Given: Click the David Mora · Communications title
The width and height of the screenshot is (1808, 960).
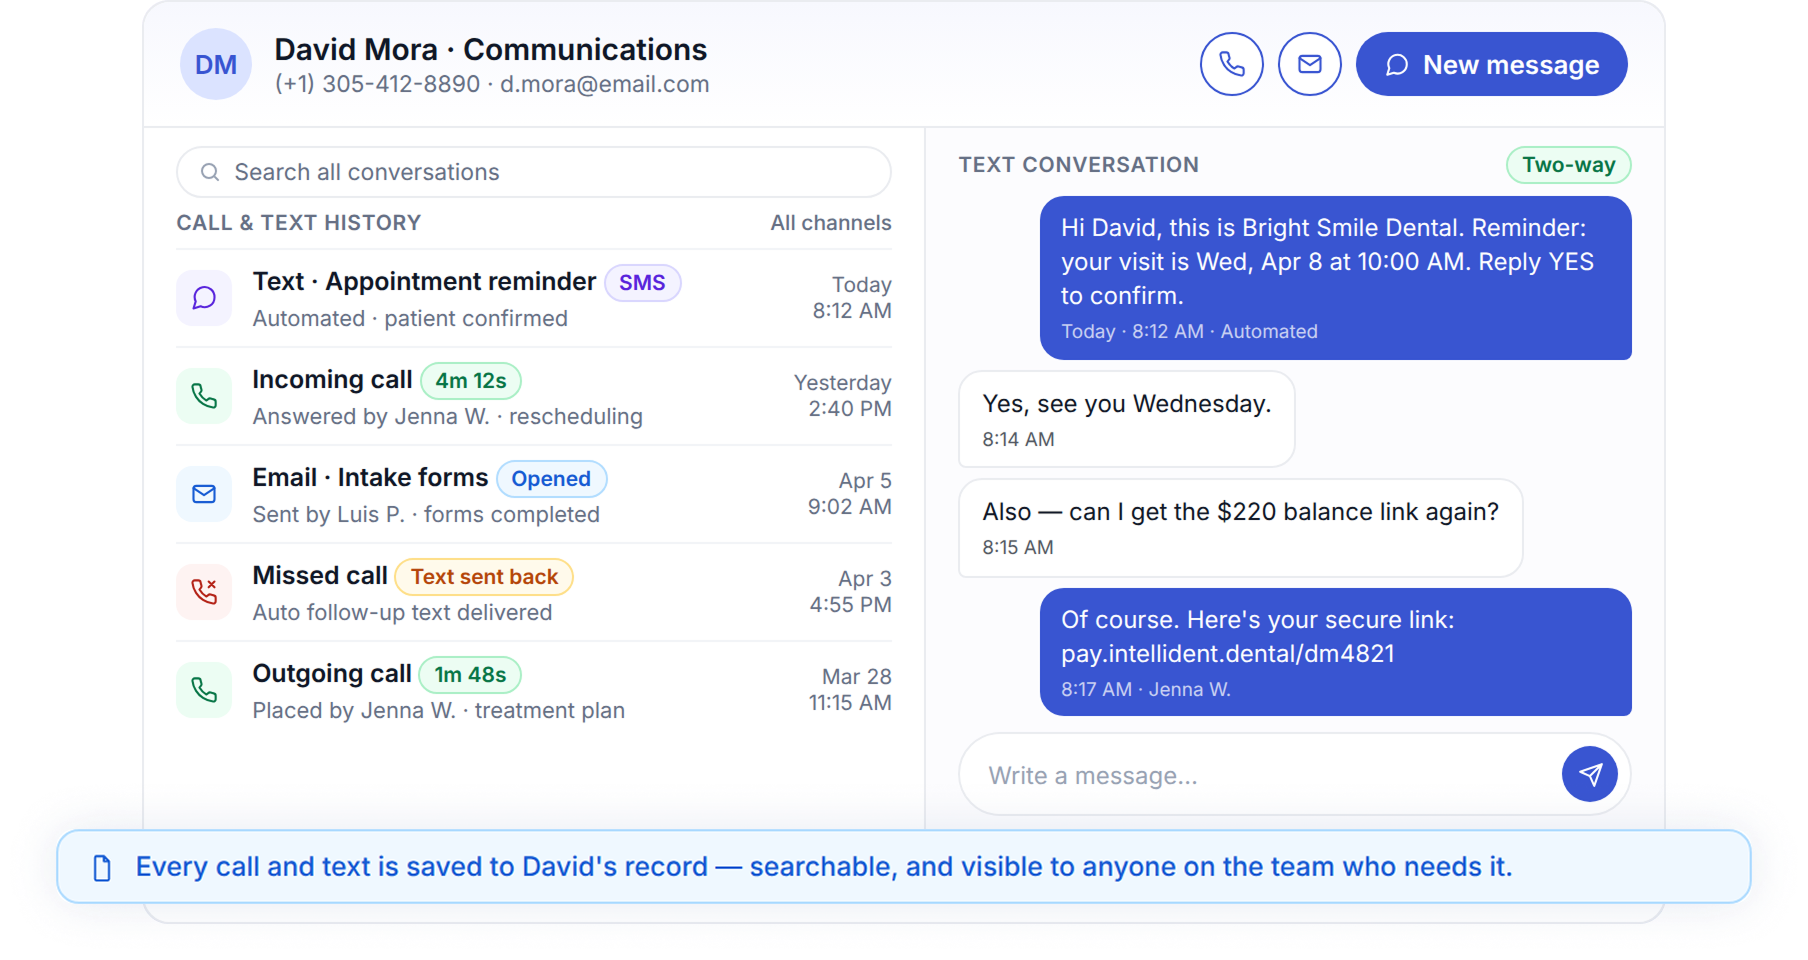Looking at the screenshot, I should [490, 50].
